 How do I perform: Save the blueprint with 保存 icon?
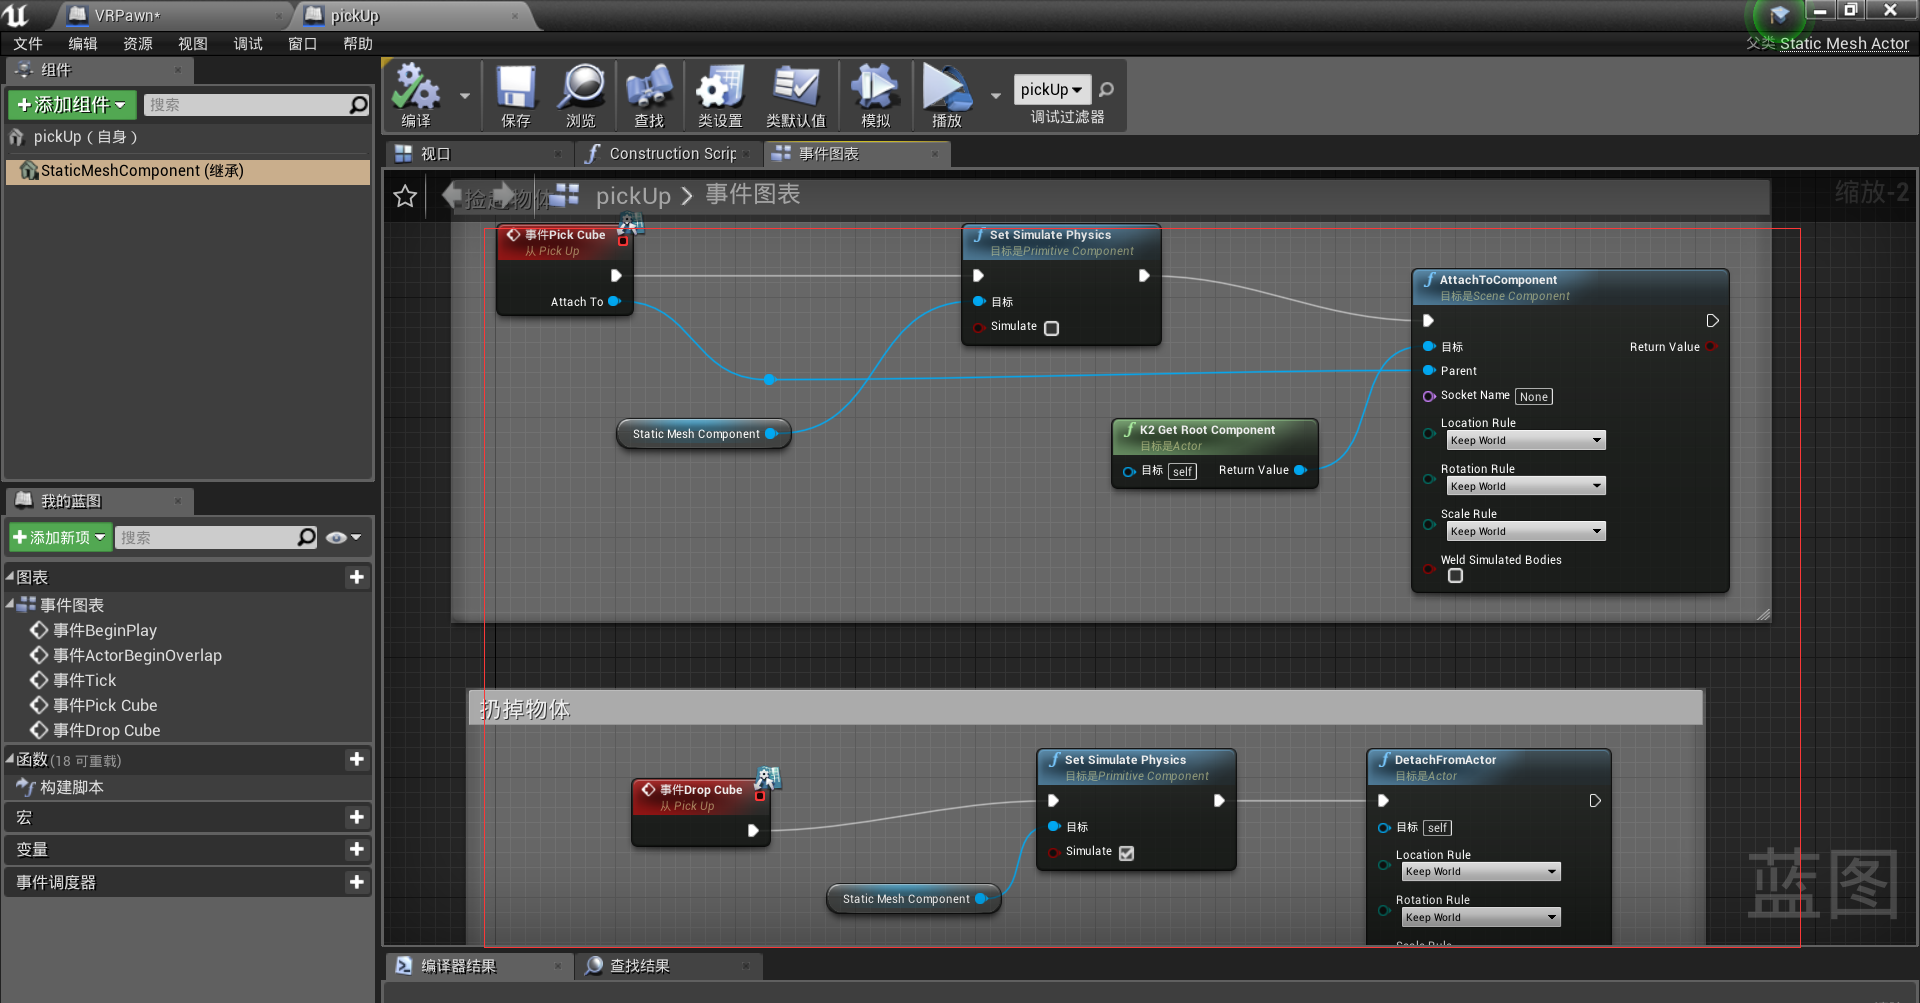pos(514,95)
